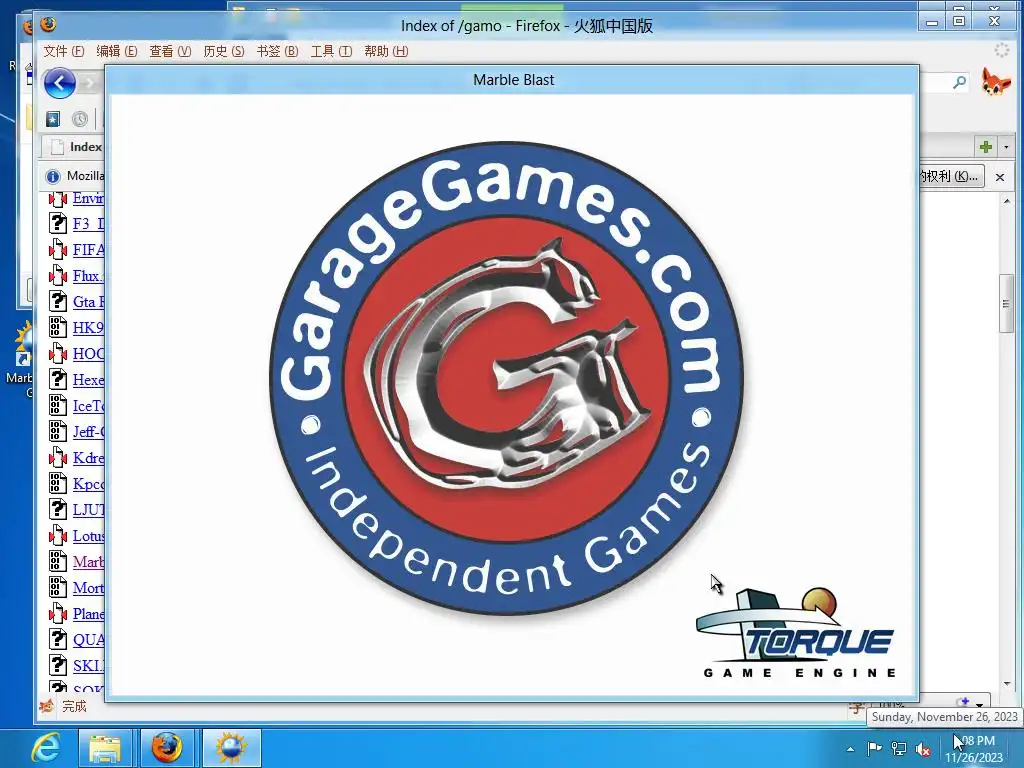This screenshot has height=768, width=1024.
Task: Show hidden tray icons arrow
Action: click(x=850, y=749)
